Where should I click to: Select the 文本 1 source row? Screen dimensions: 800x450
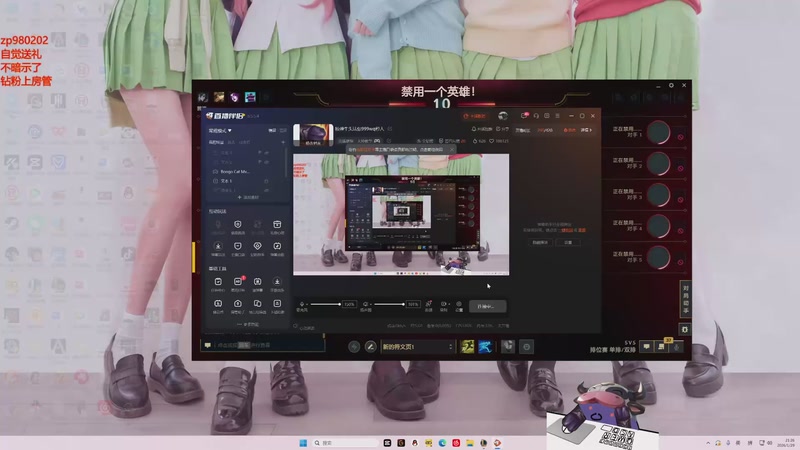coord(246,181)
